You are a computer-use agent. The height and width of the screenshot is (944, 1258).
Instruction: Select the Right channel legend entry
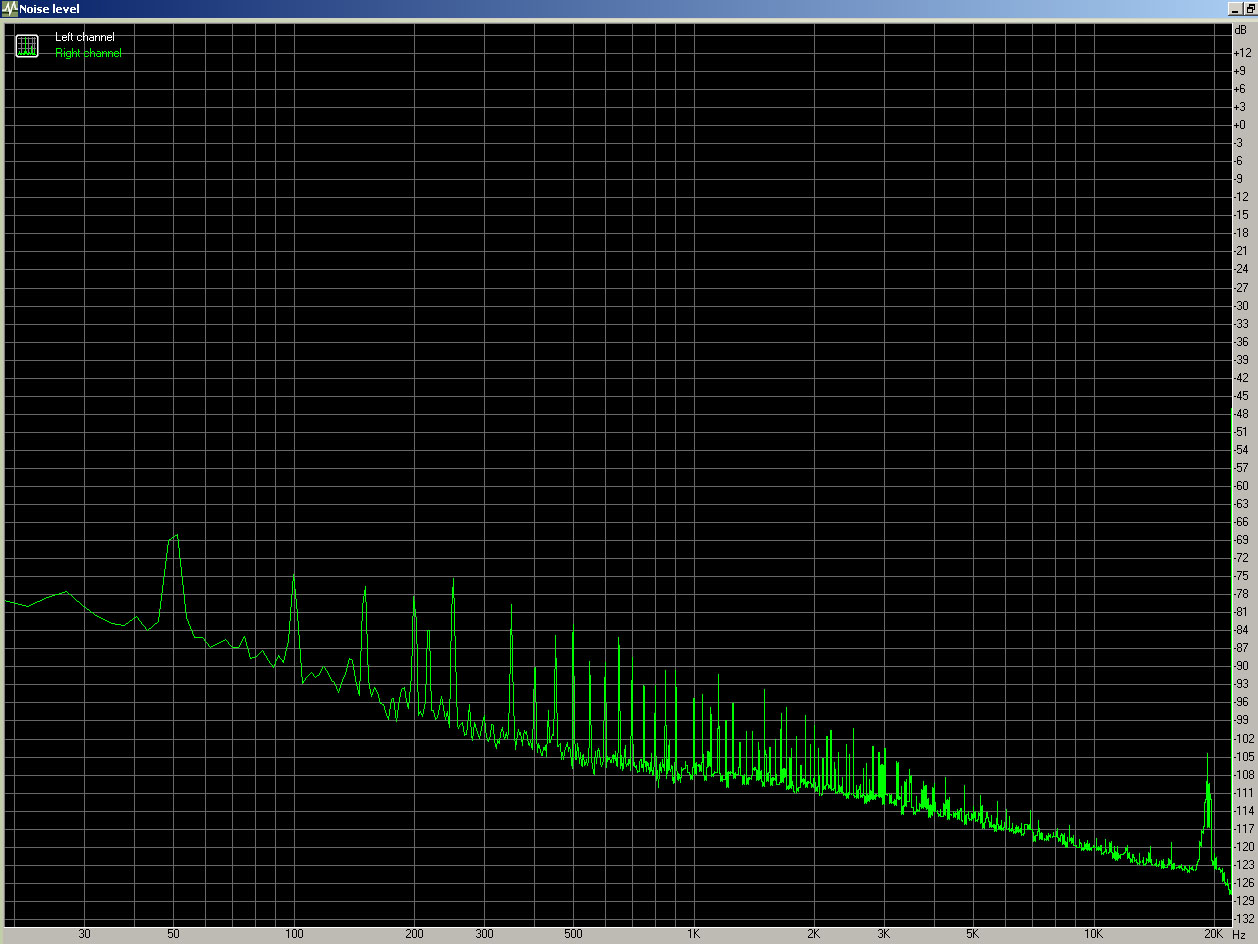point(88,53)
